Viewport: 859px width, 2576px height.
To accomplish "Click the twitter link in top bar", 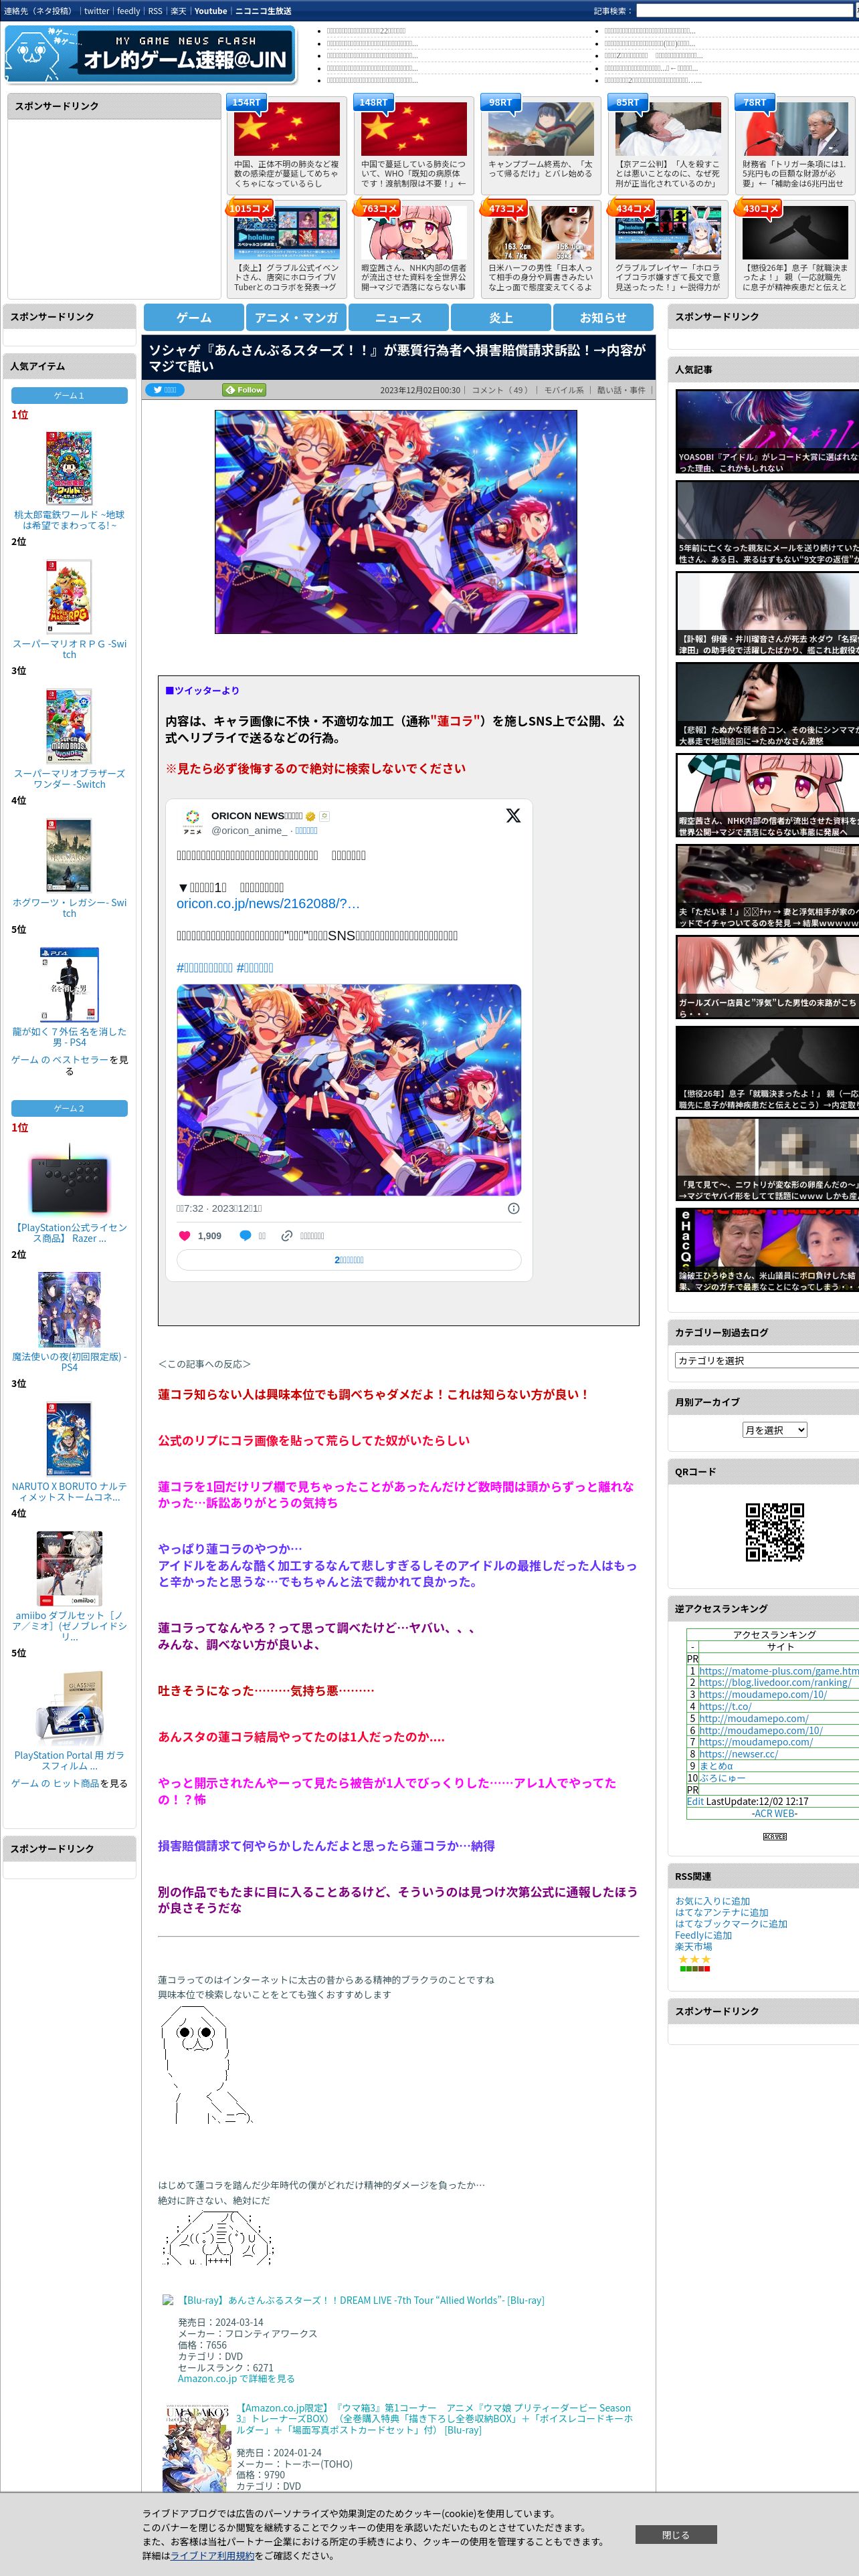I will [x=96, y=11].
